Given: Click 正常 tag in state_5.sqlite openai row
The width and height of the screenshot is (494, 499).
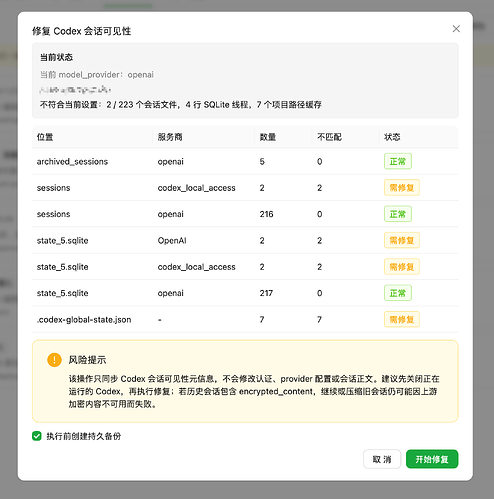Looking at the screenshot, I should [398, 293].
